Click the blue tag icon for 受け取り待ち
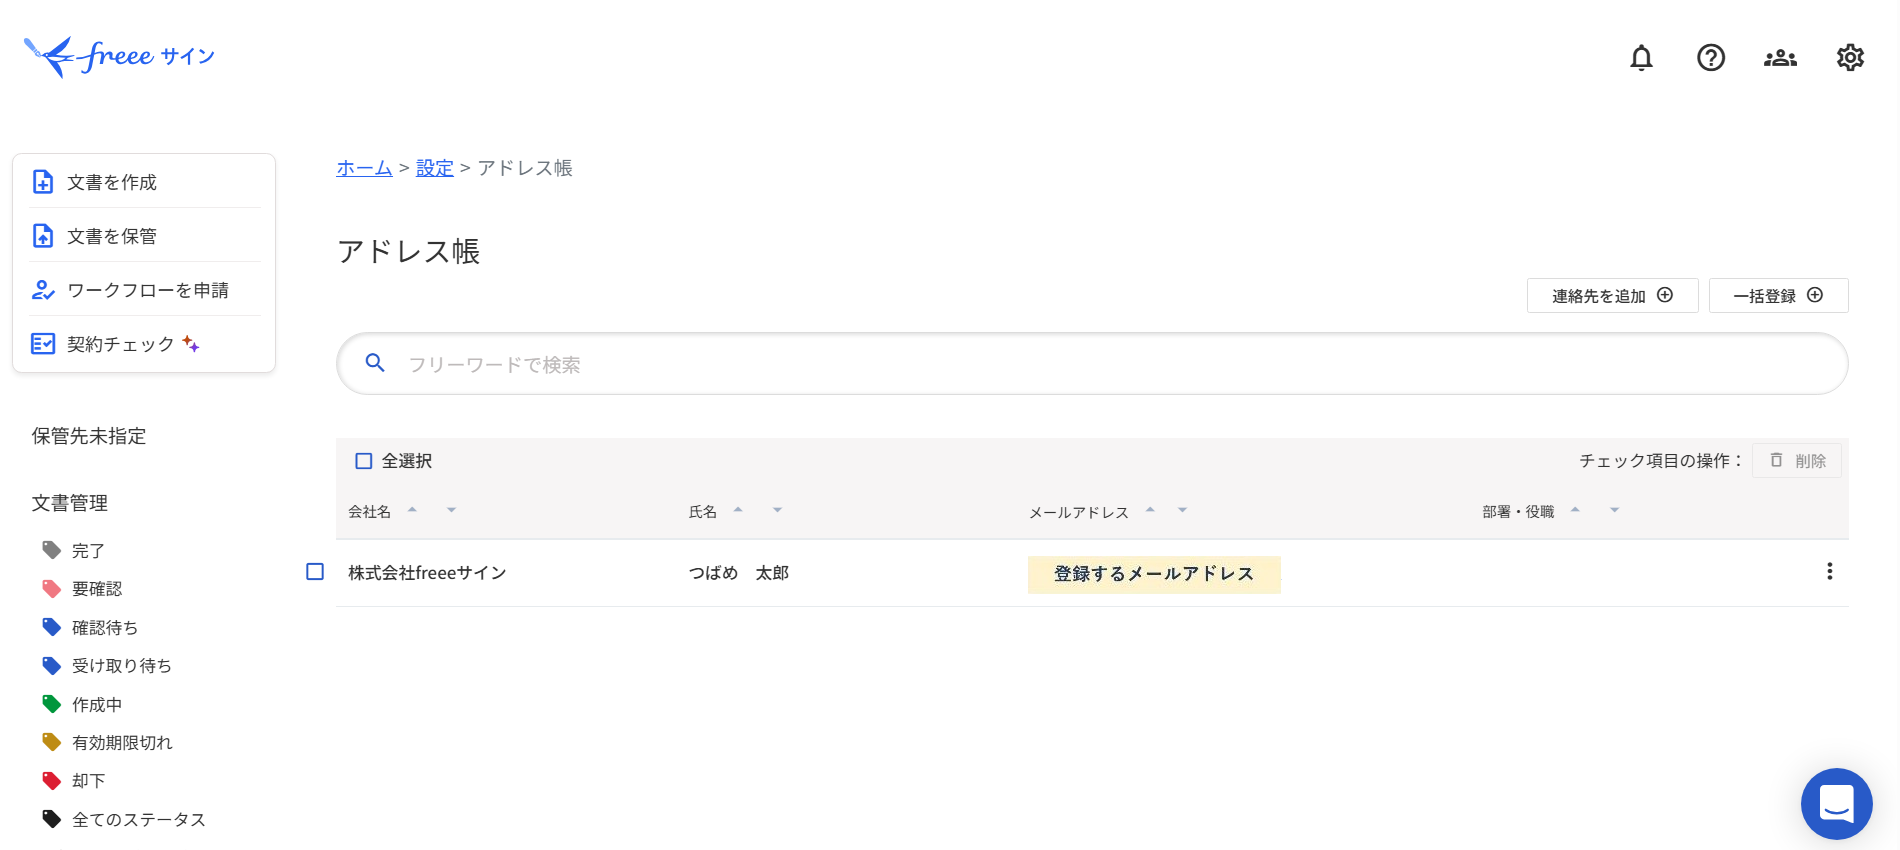 pos(52,665)
